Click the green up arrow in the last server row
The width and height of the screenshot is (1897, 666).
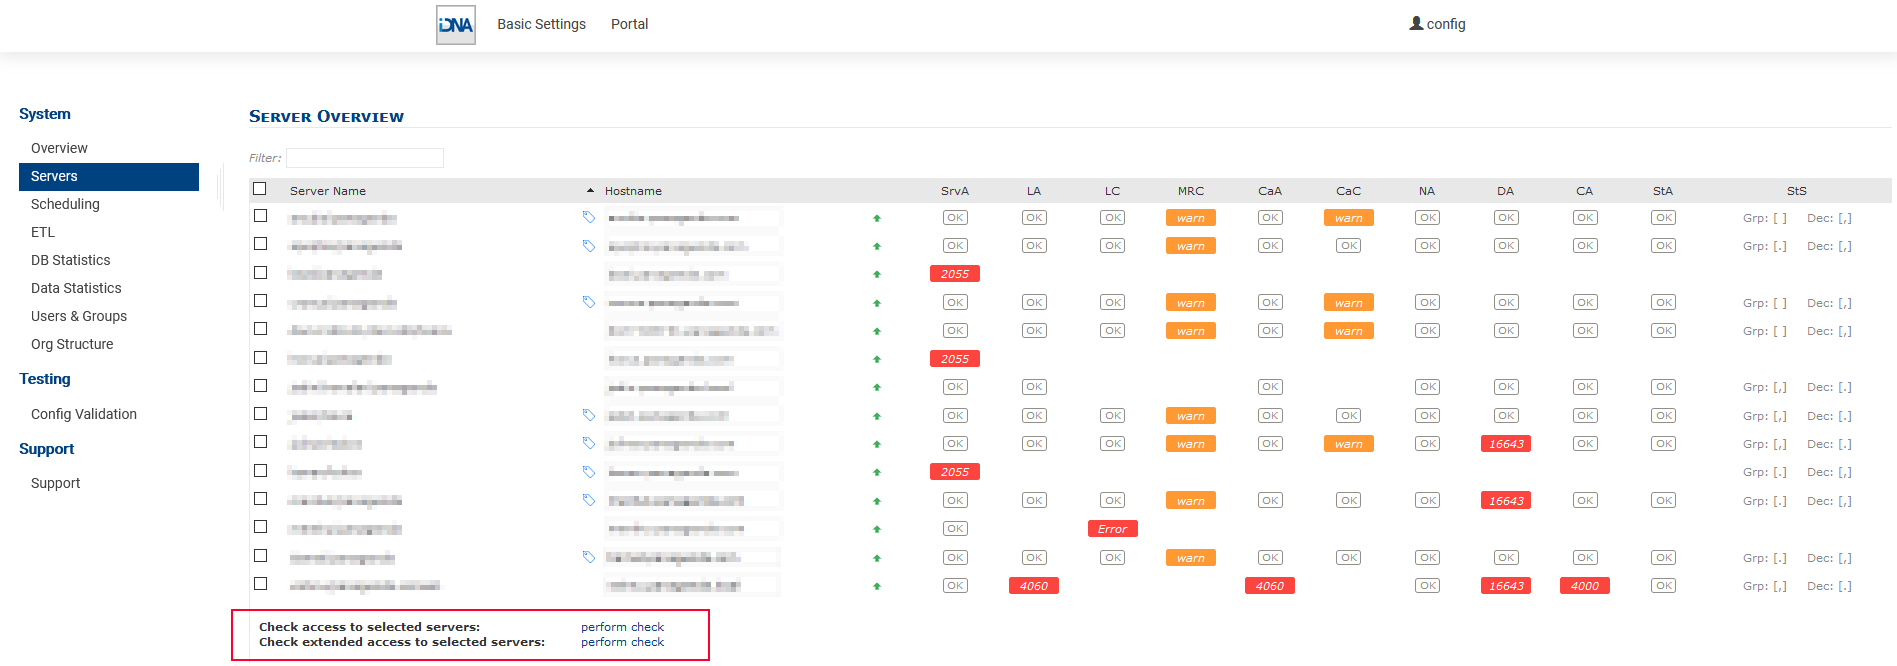pyautogui.click(x=877, y=587)
